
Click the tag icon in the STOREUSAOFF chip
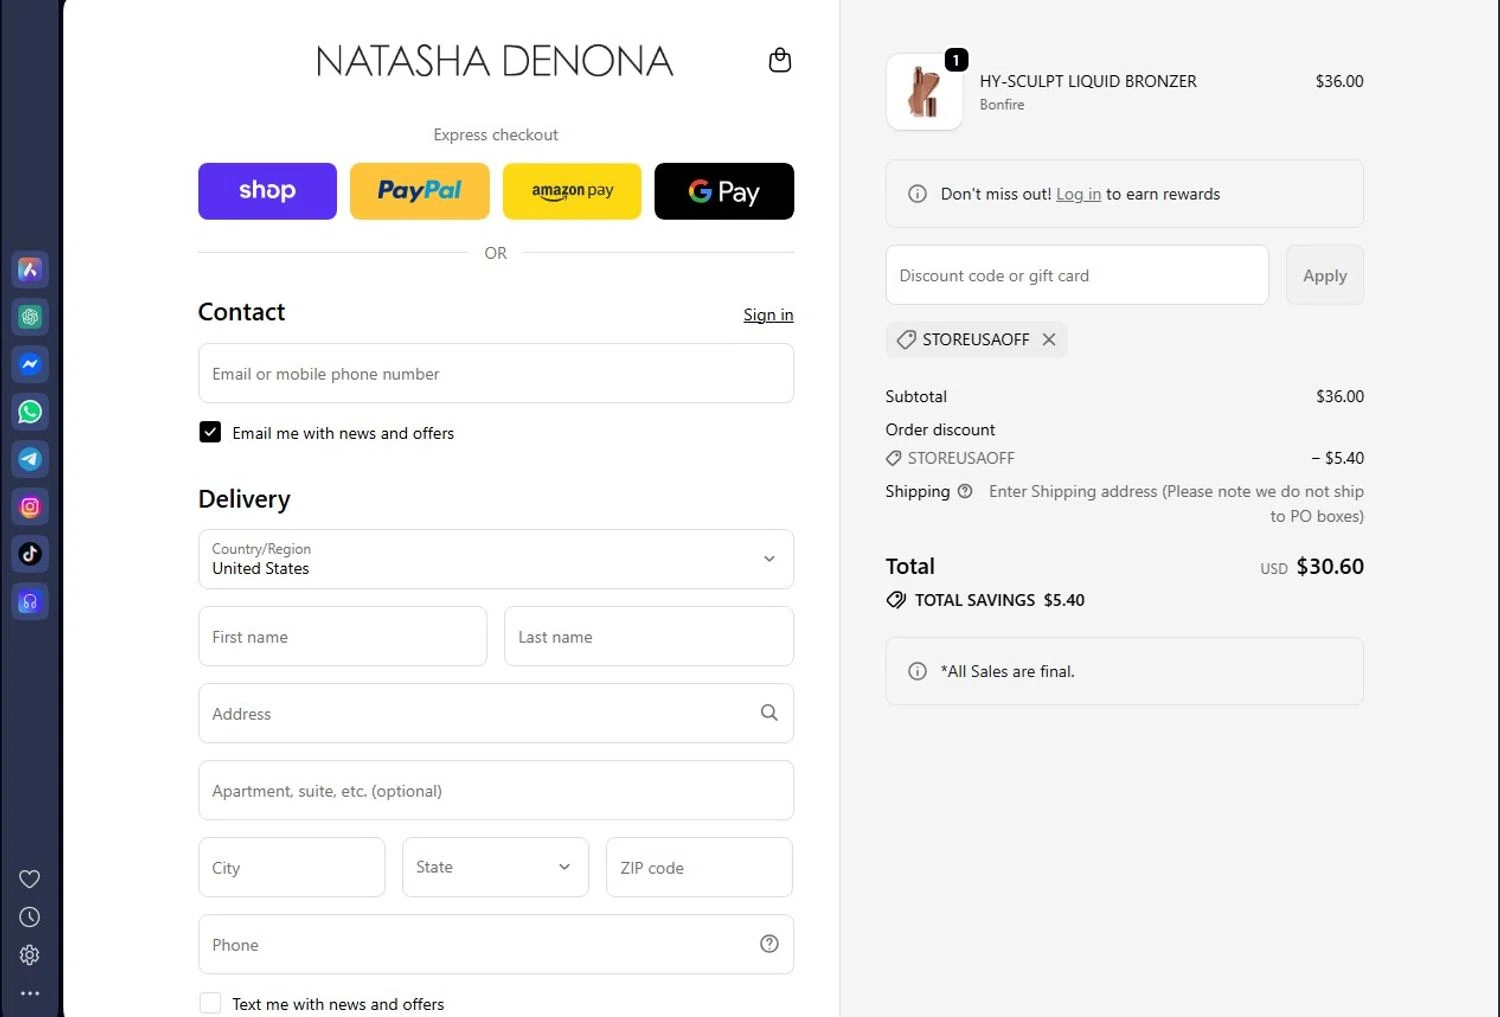click(906, 340)
